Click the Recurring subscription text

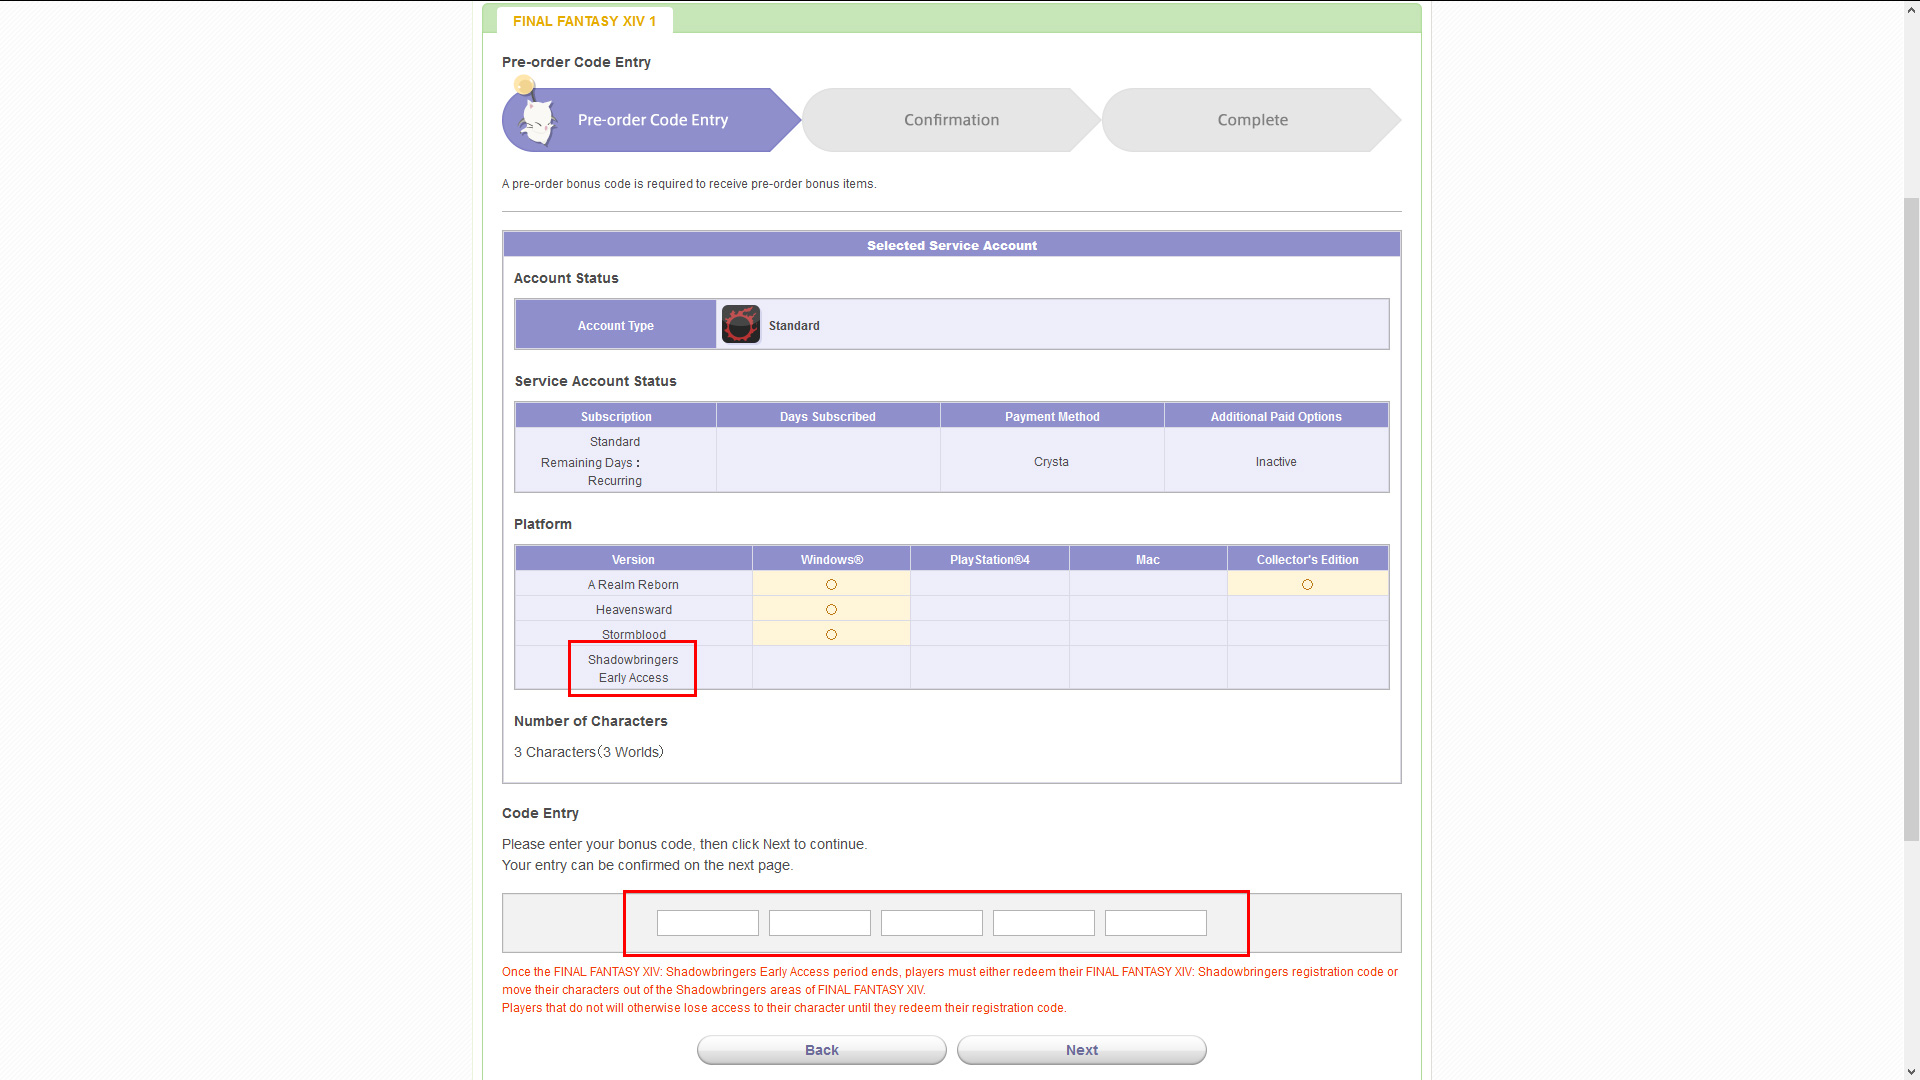click(615, 481)
